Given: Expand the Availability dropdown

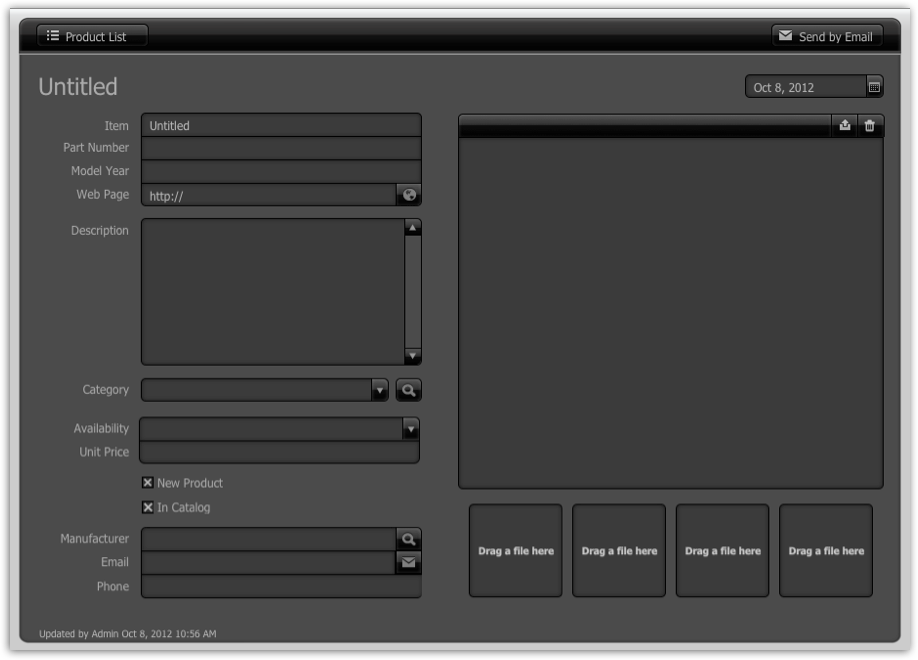Looking at the screenshot, I should [x=412, y=427].
